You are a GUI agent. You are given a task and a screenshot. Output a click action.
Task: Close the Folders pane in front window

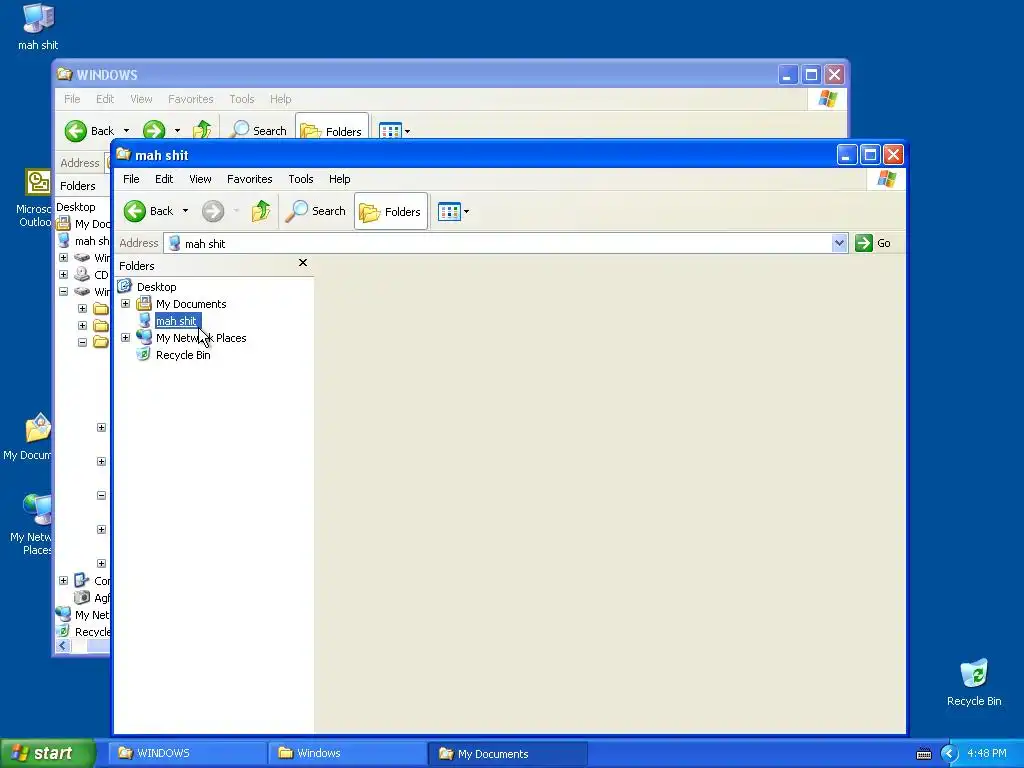click(302, 263)
